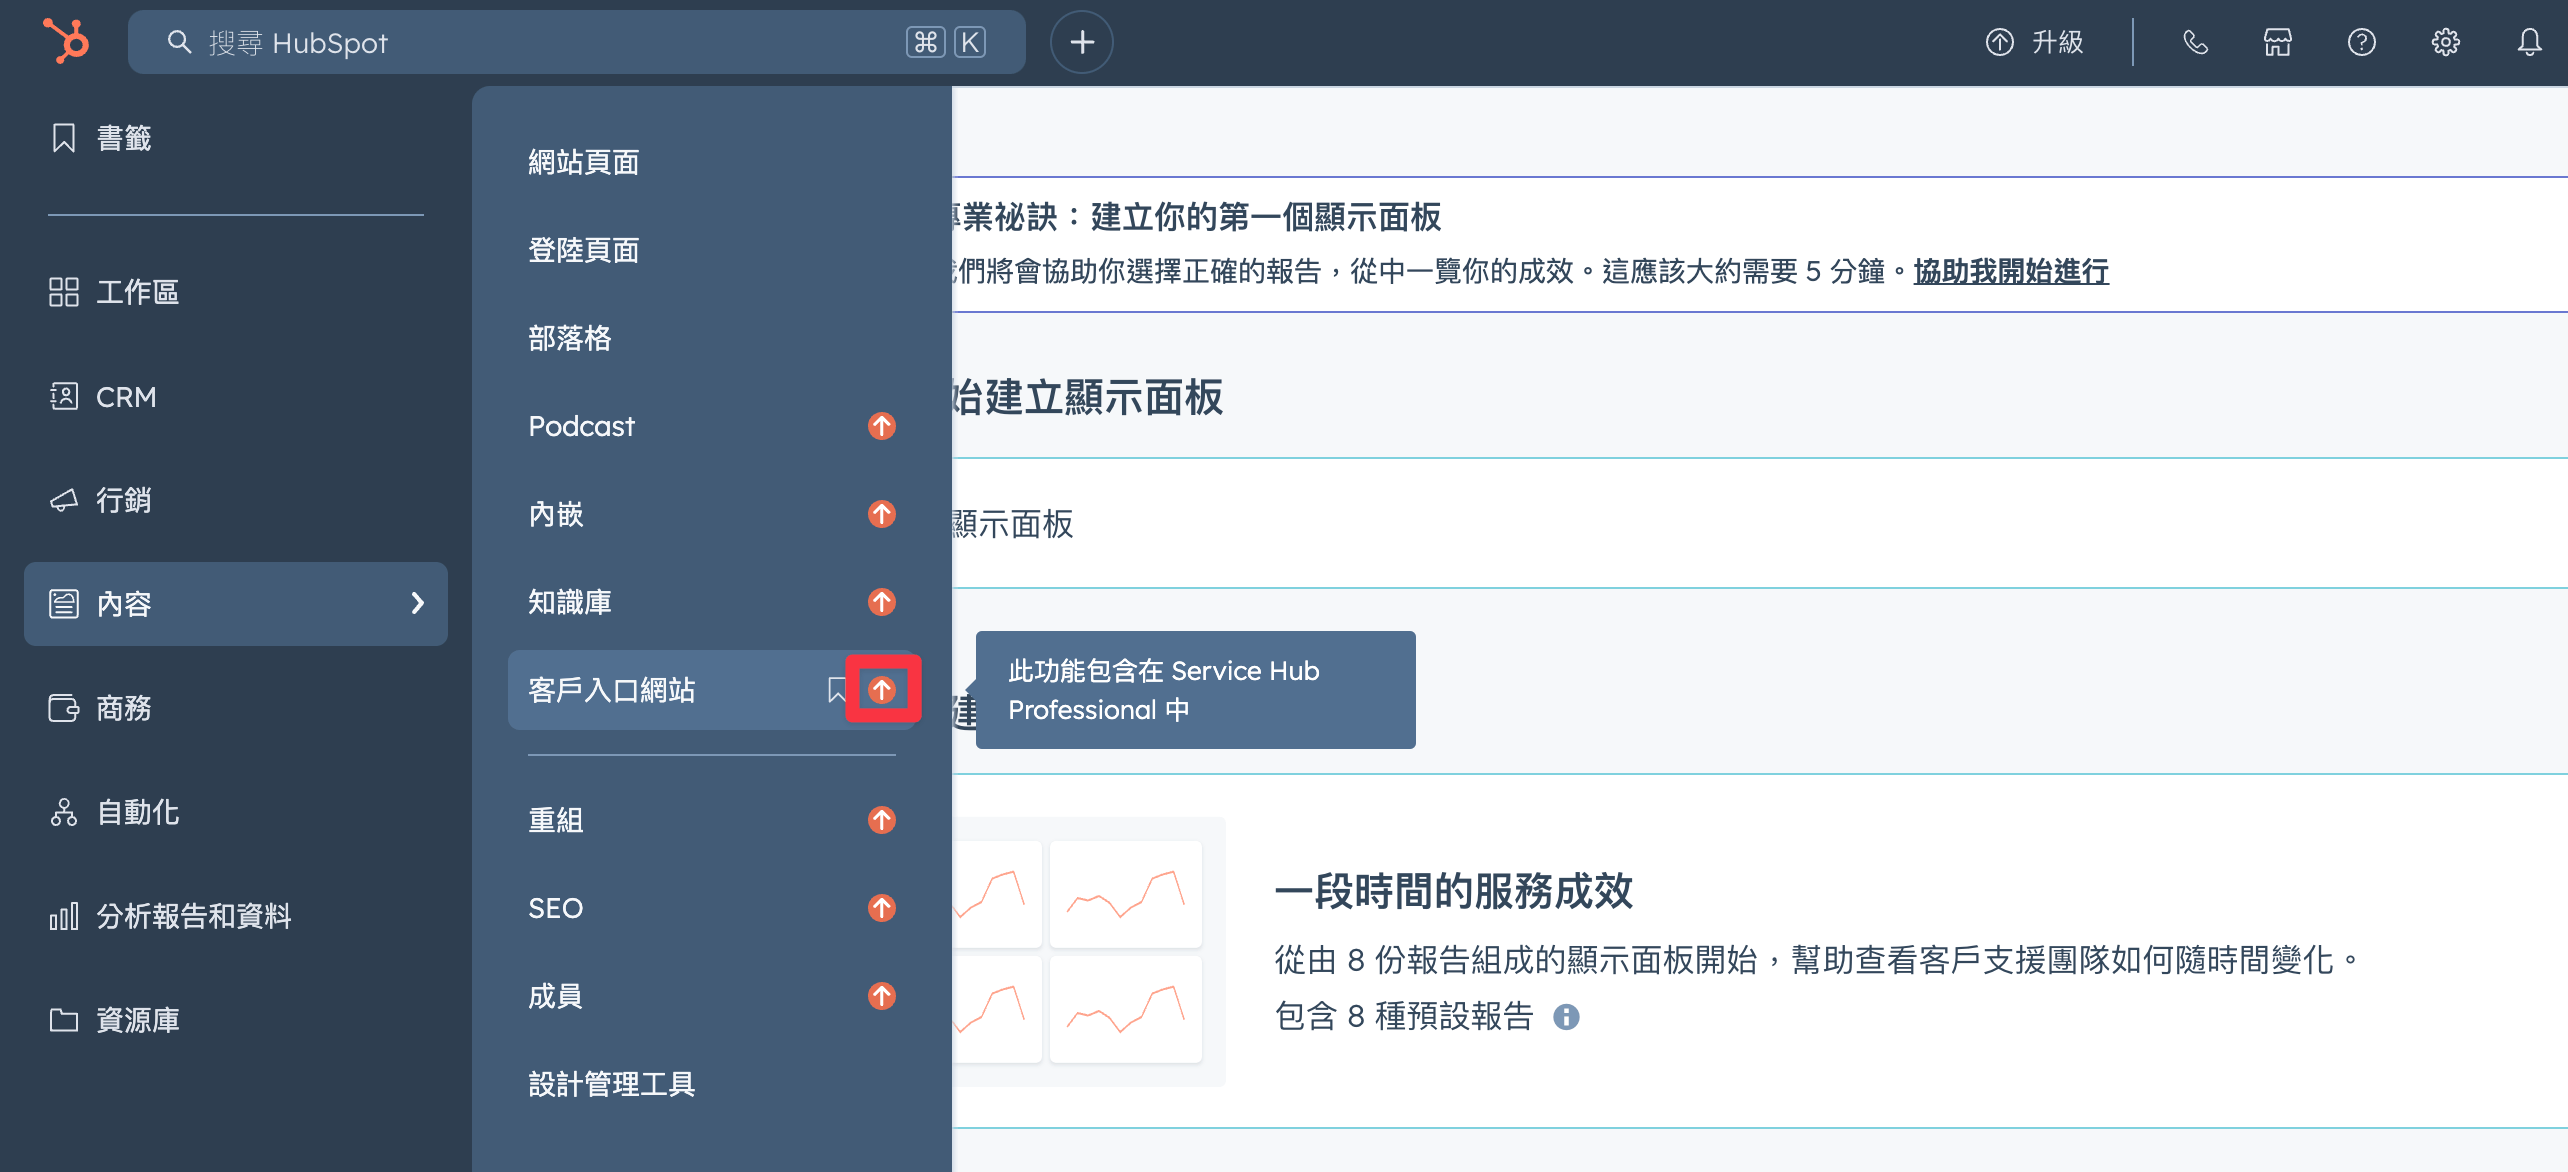
Task: Open the phone calling icon
Action: pos(2195,42)
